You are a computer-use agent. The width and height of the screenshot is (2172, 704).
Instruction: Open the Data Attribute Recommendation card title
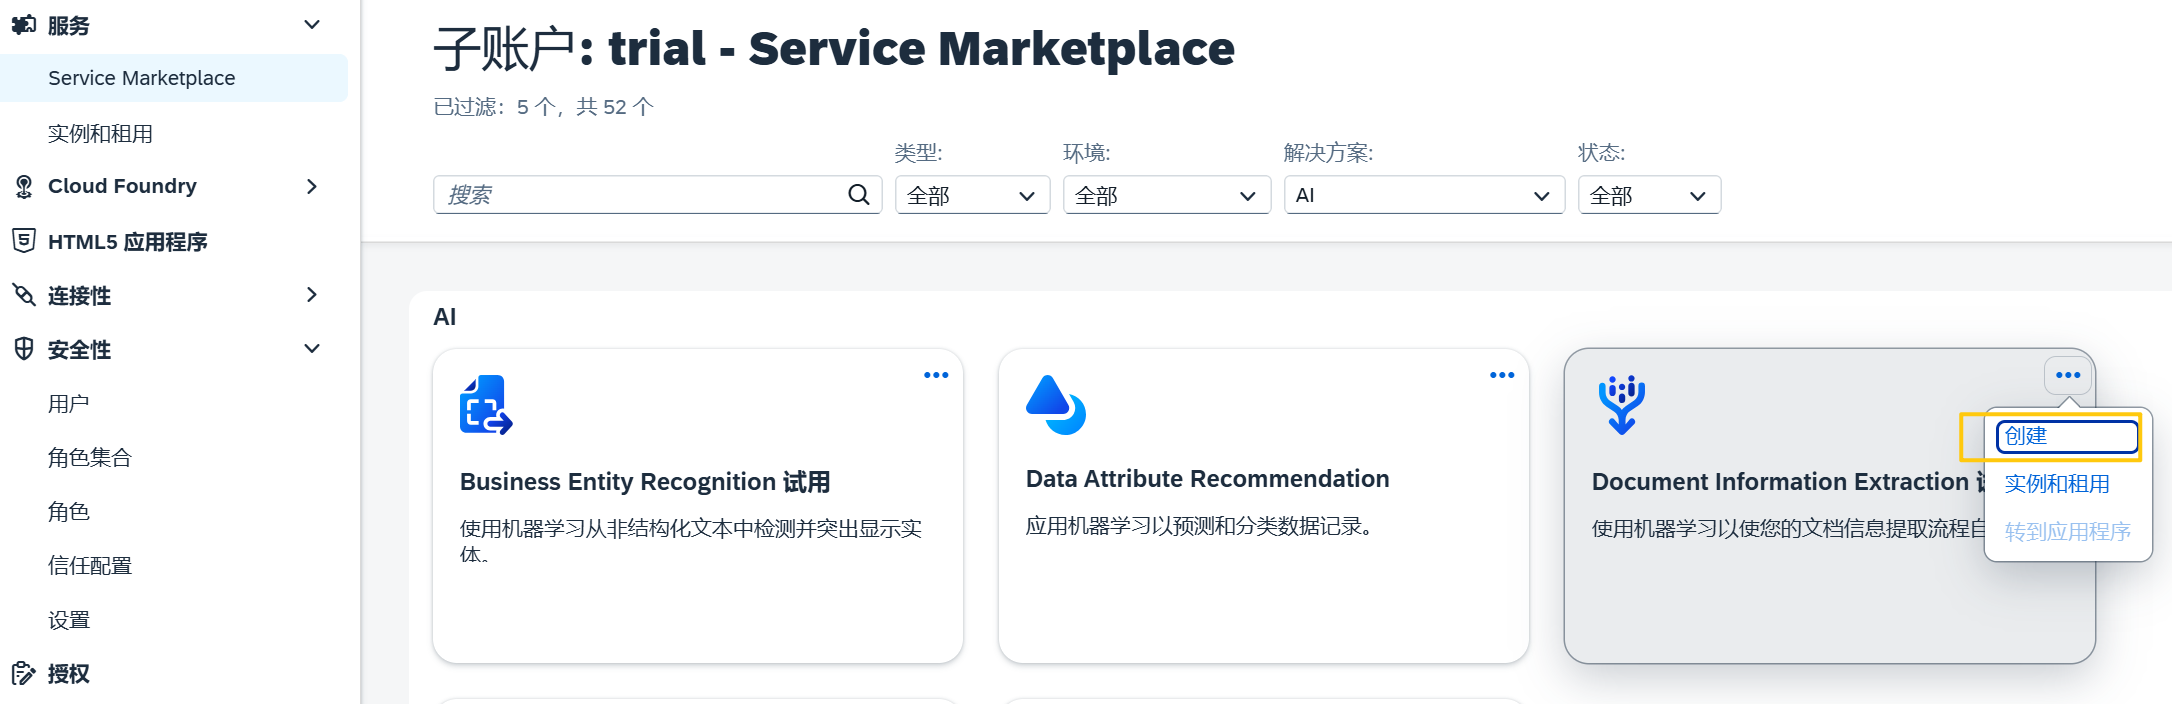click(x=1207, y=479)
